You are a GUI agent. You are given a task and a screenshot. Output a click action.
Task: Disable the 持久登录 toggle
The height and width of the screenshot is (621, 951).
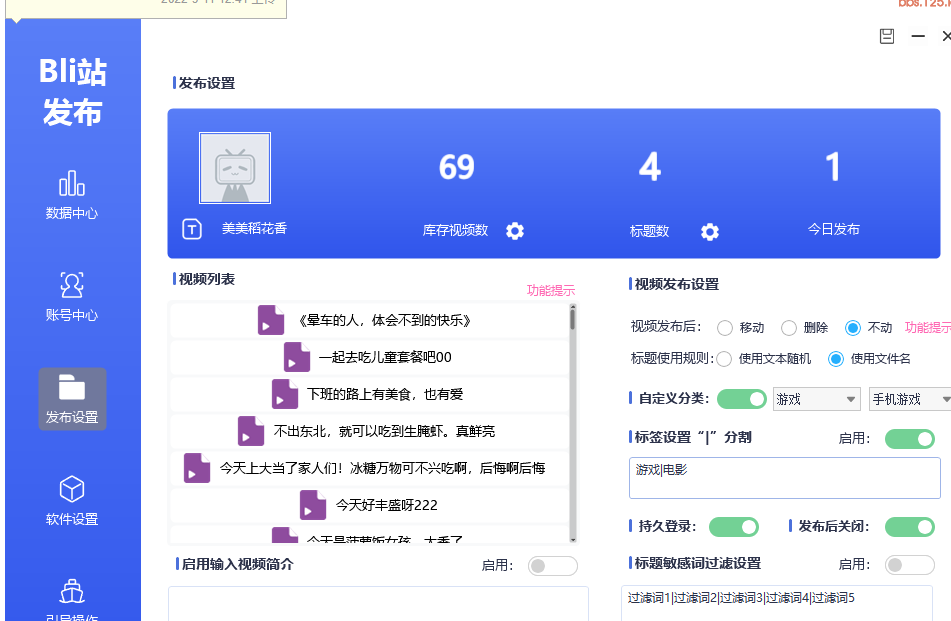[x=733, y=526]
